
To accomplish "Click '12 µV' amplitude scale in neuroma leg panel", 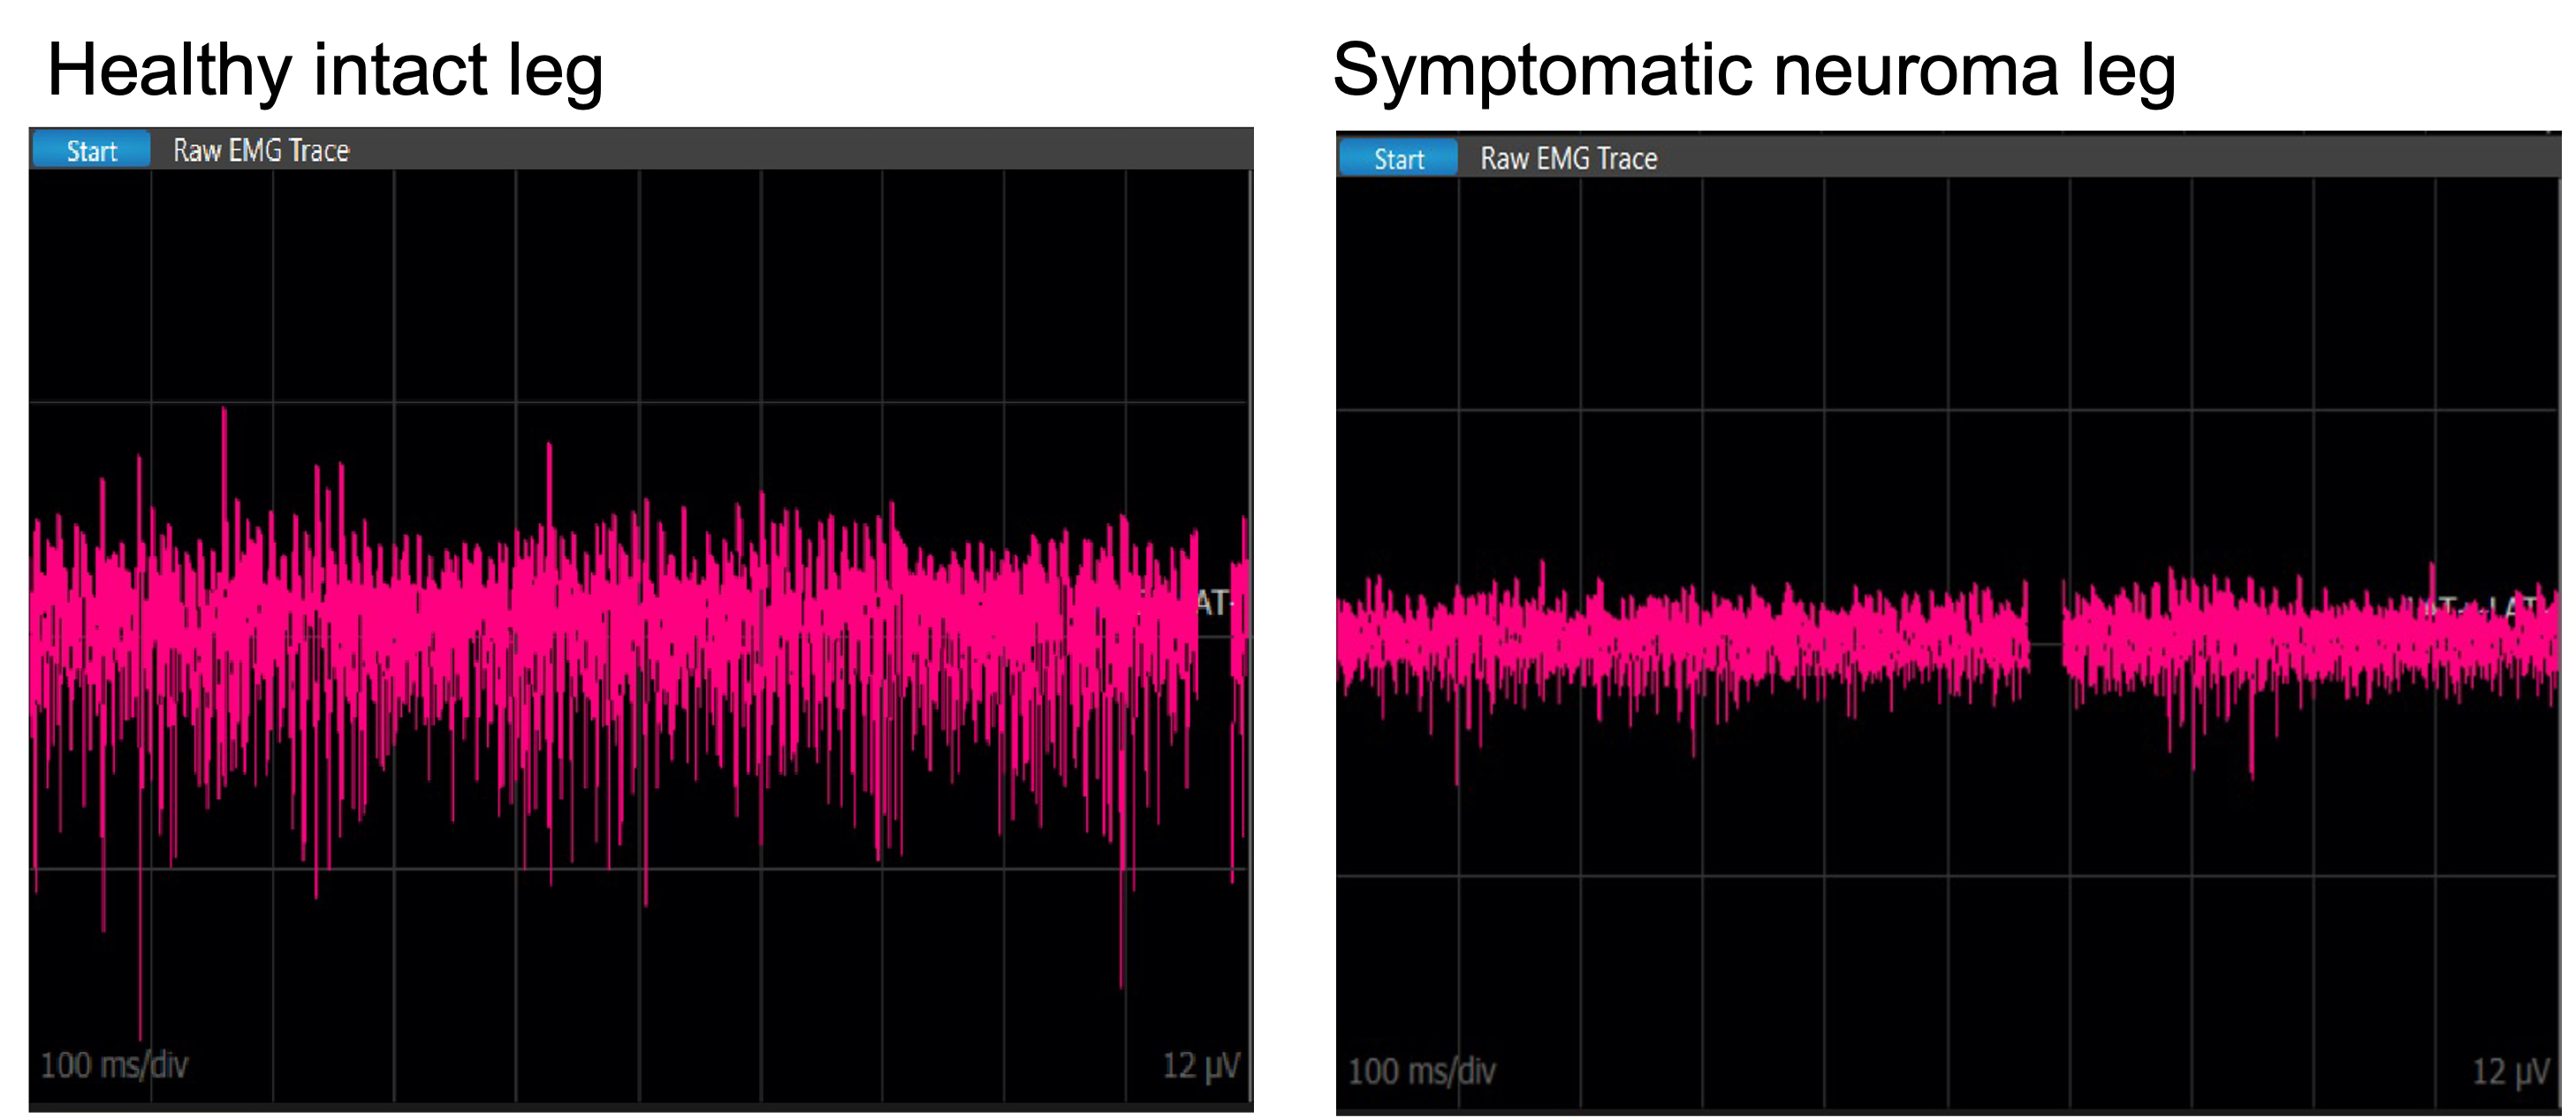I will pos(2510,1071).
